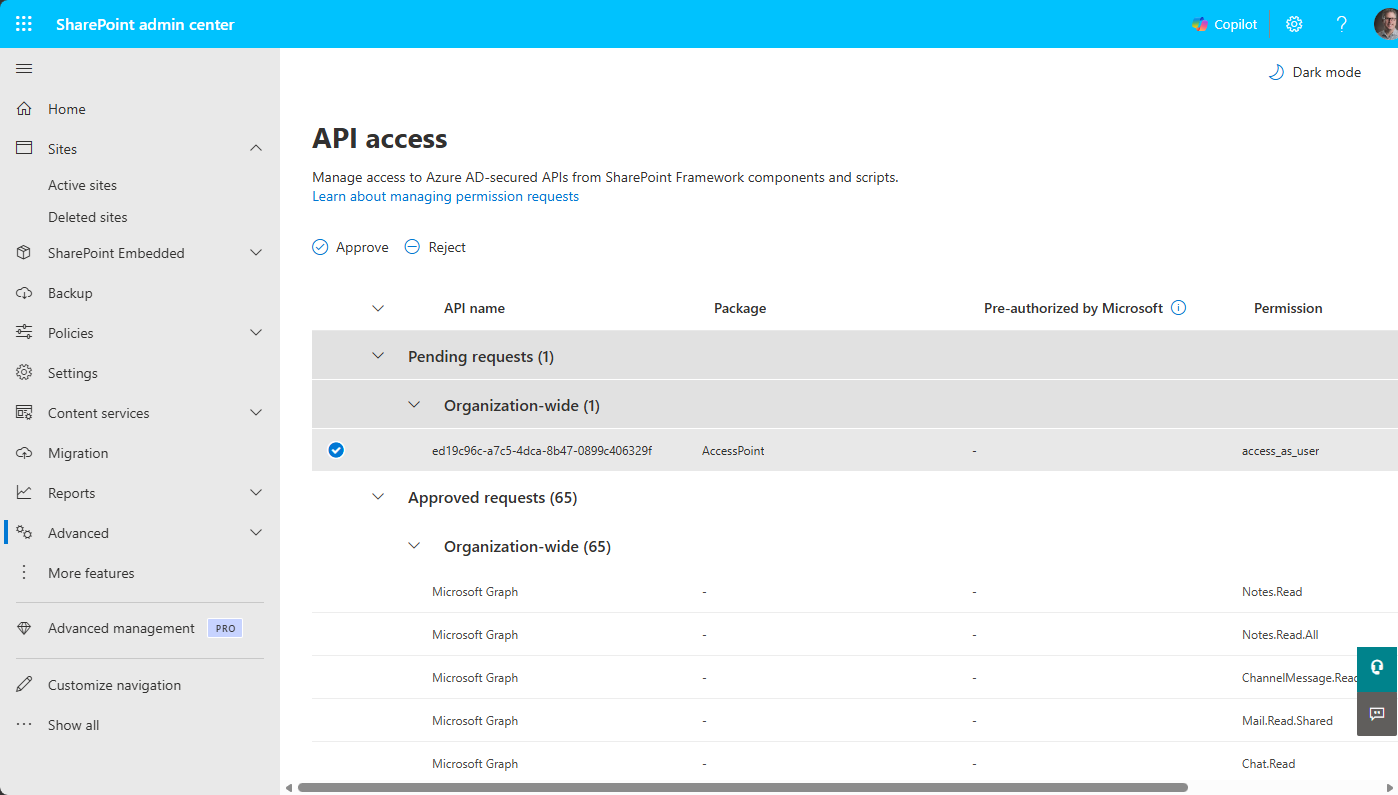Click Customize navigation
Screen dimensions: 1398x795
click(x=114, y=685)
